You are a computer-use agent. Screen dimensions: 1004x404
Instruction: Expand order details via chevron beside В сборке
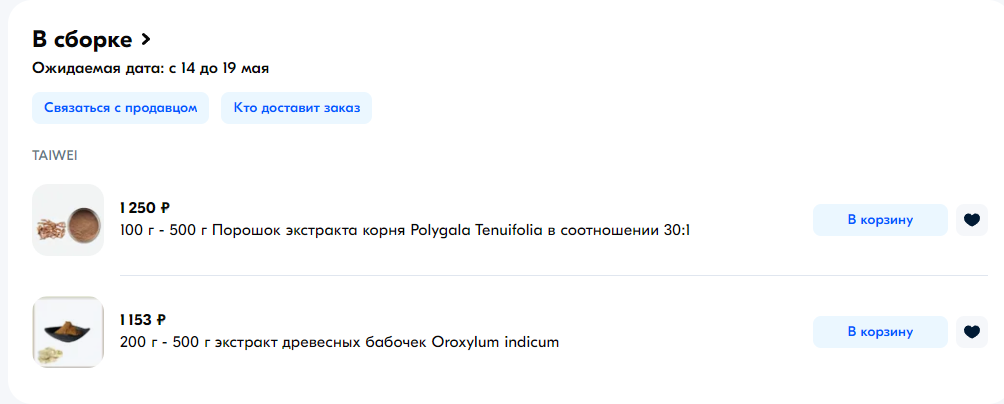[145, 40]
